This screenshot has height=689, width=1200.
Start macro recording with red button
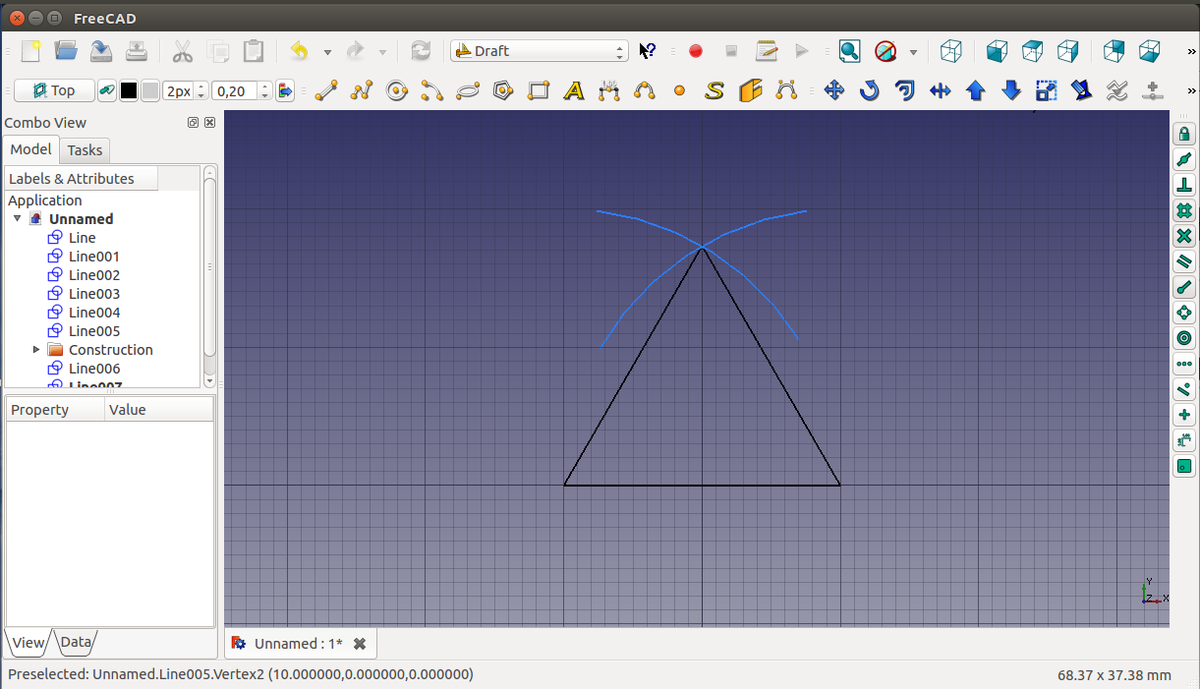696,51
